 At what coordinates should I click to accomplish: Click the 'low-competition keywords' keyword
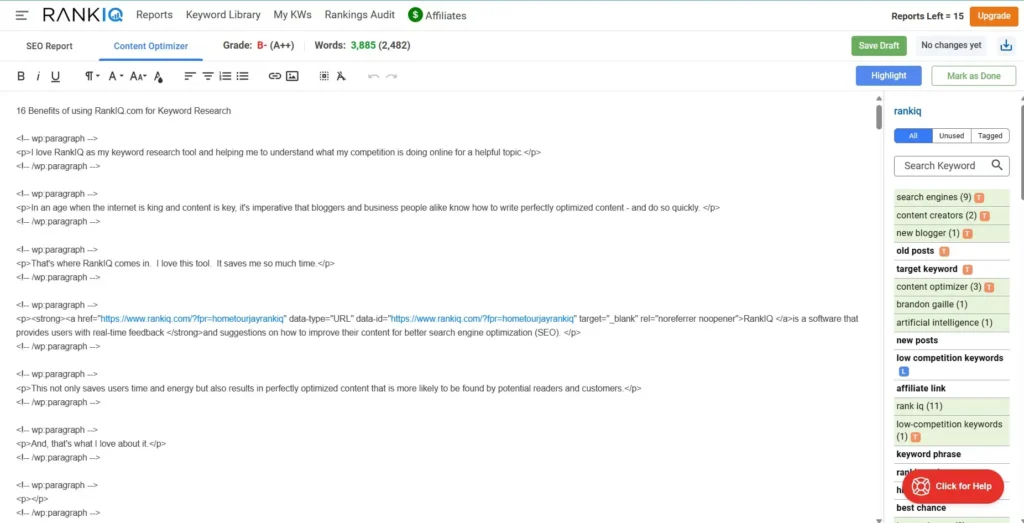(952, 430)
